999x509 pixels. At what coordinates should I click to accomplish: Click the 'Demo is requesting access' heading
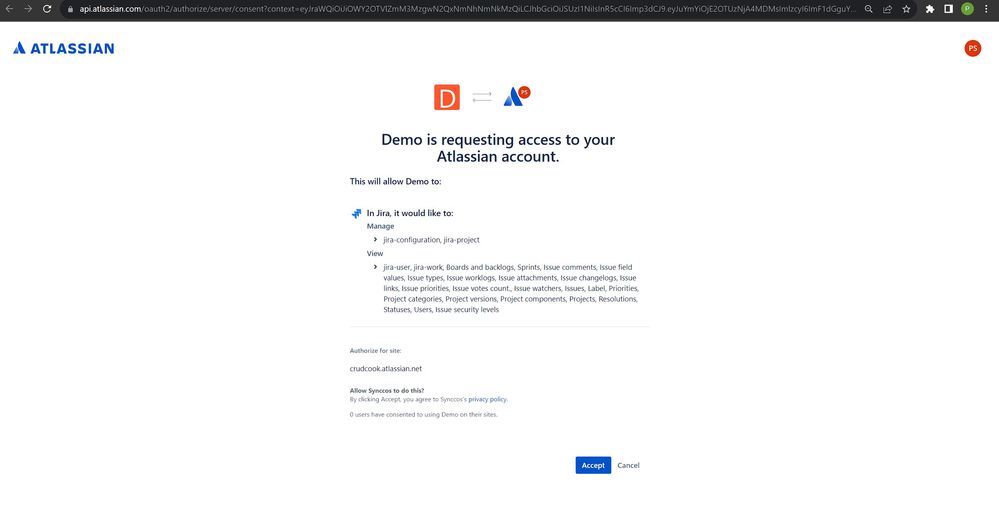[x=498, y=148]
